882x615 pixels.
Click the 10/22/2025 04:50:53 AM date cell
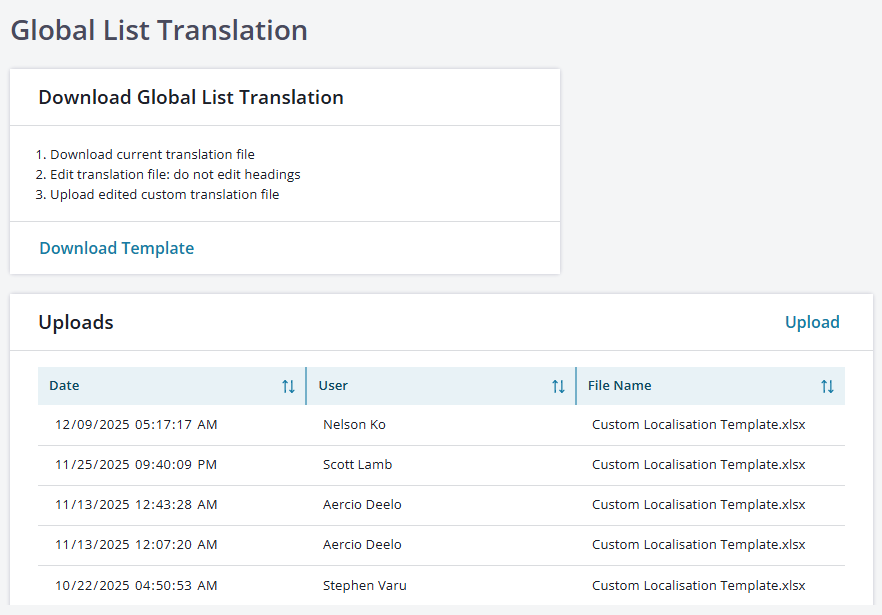pos(136,585)
